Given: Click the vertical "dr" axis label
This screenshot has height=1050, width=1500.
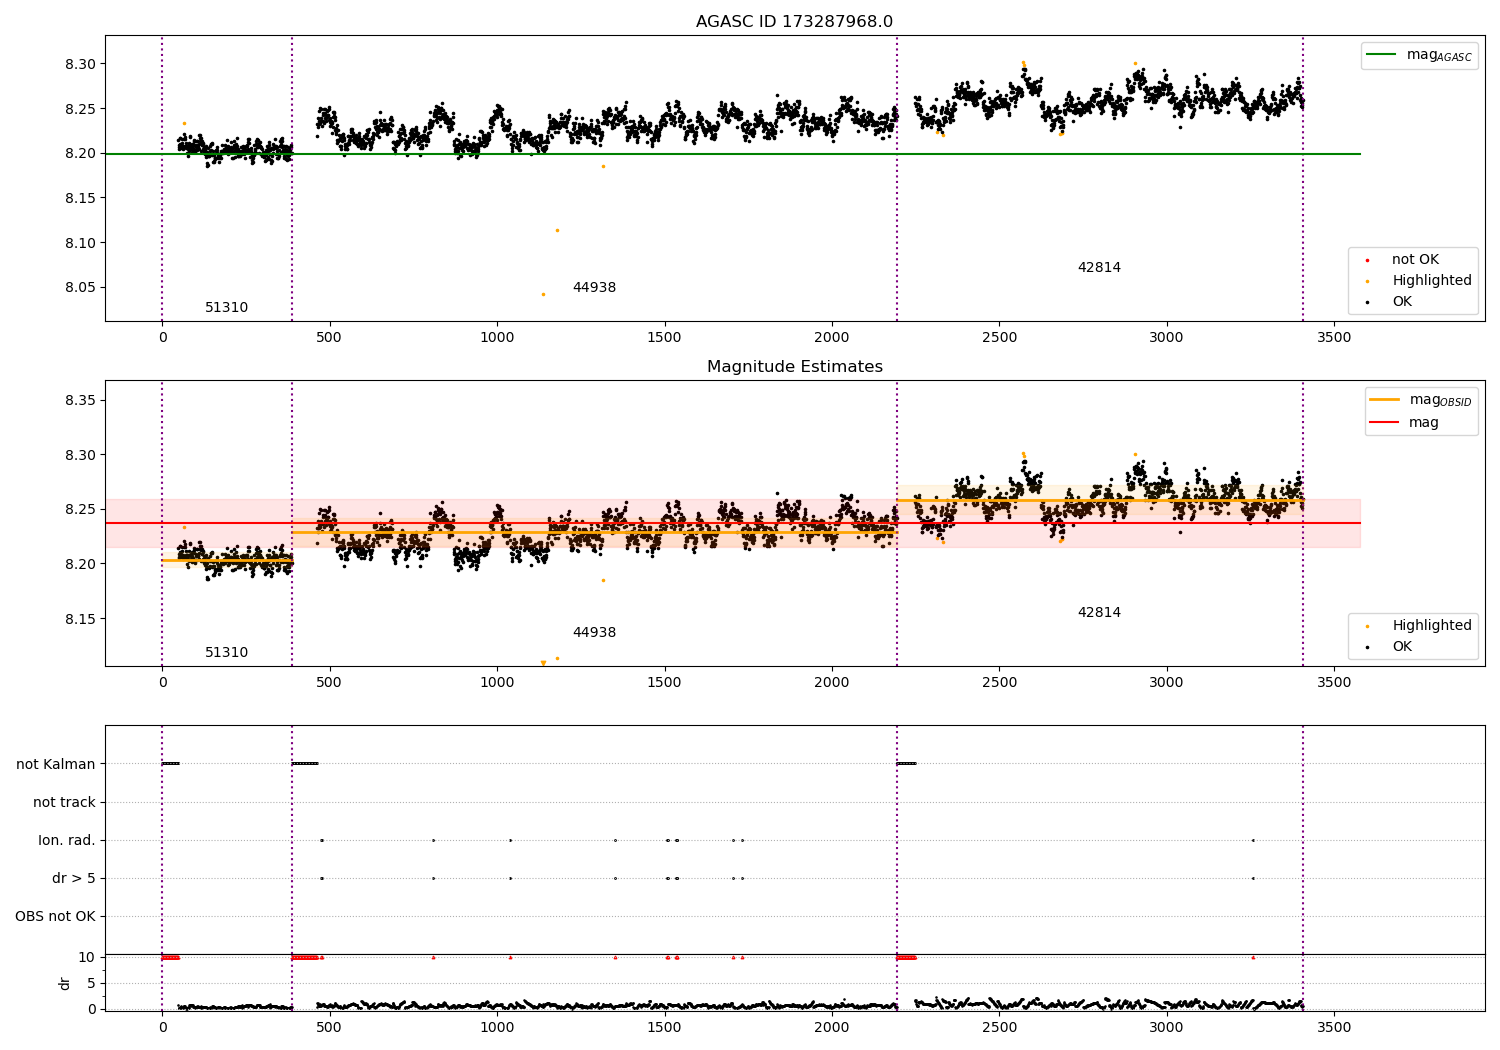Looking at the screenshot, I should pos(65,983).
